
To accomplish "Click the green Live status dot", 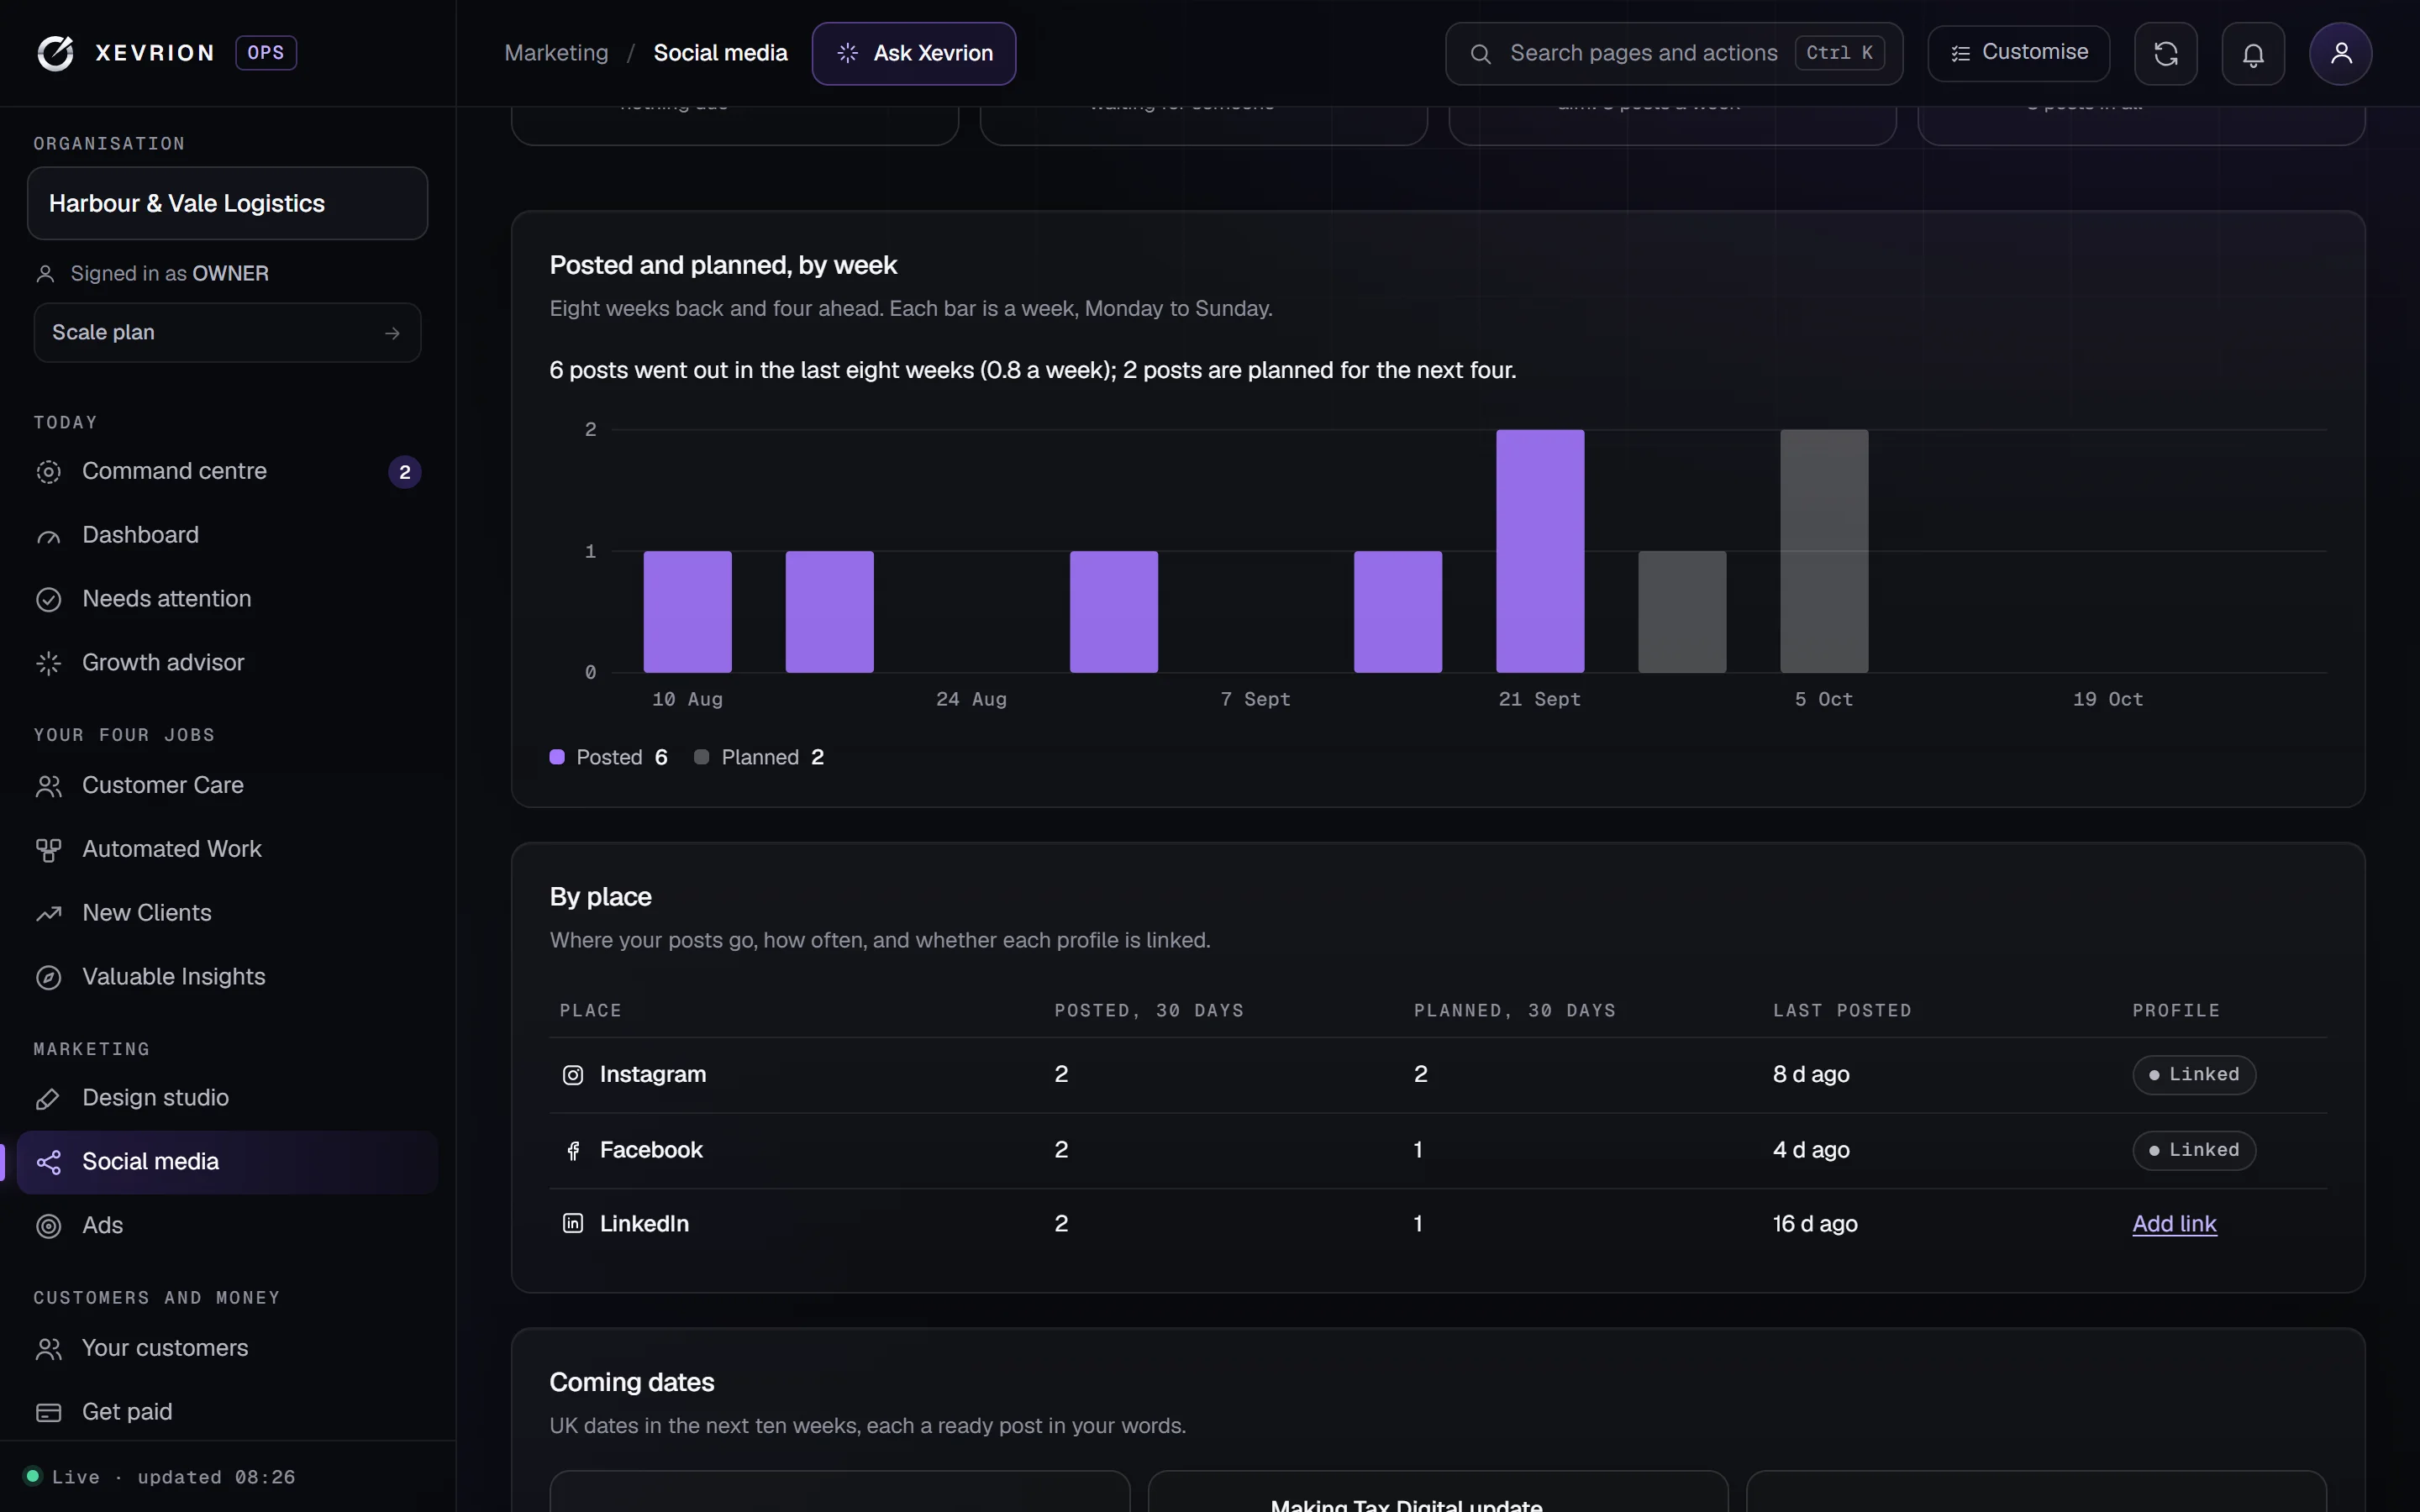I will [x=32, y=1476].
